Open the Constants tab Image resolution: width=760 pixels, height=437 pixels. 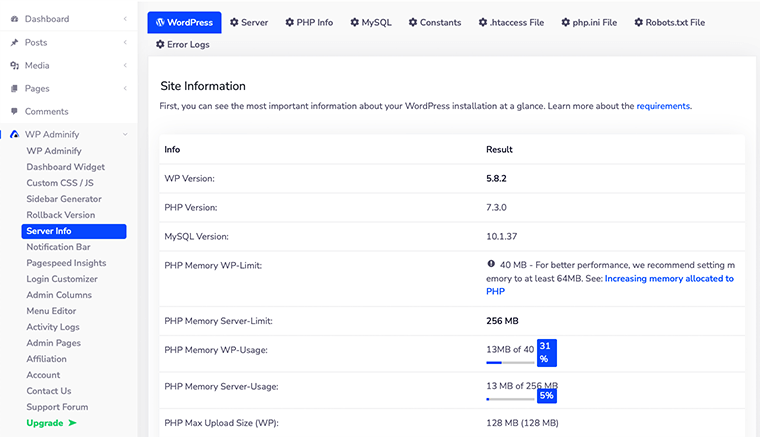(435, 22)
